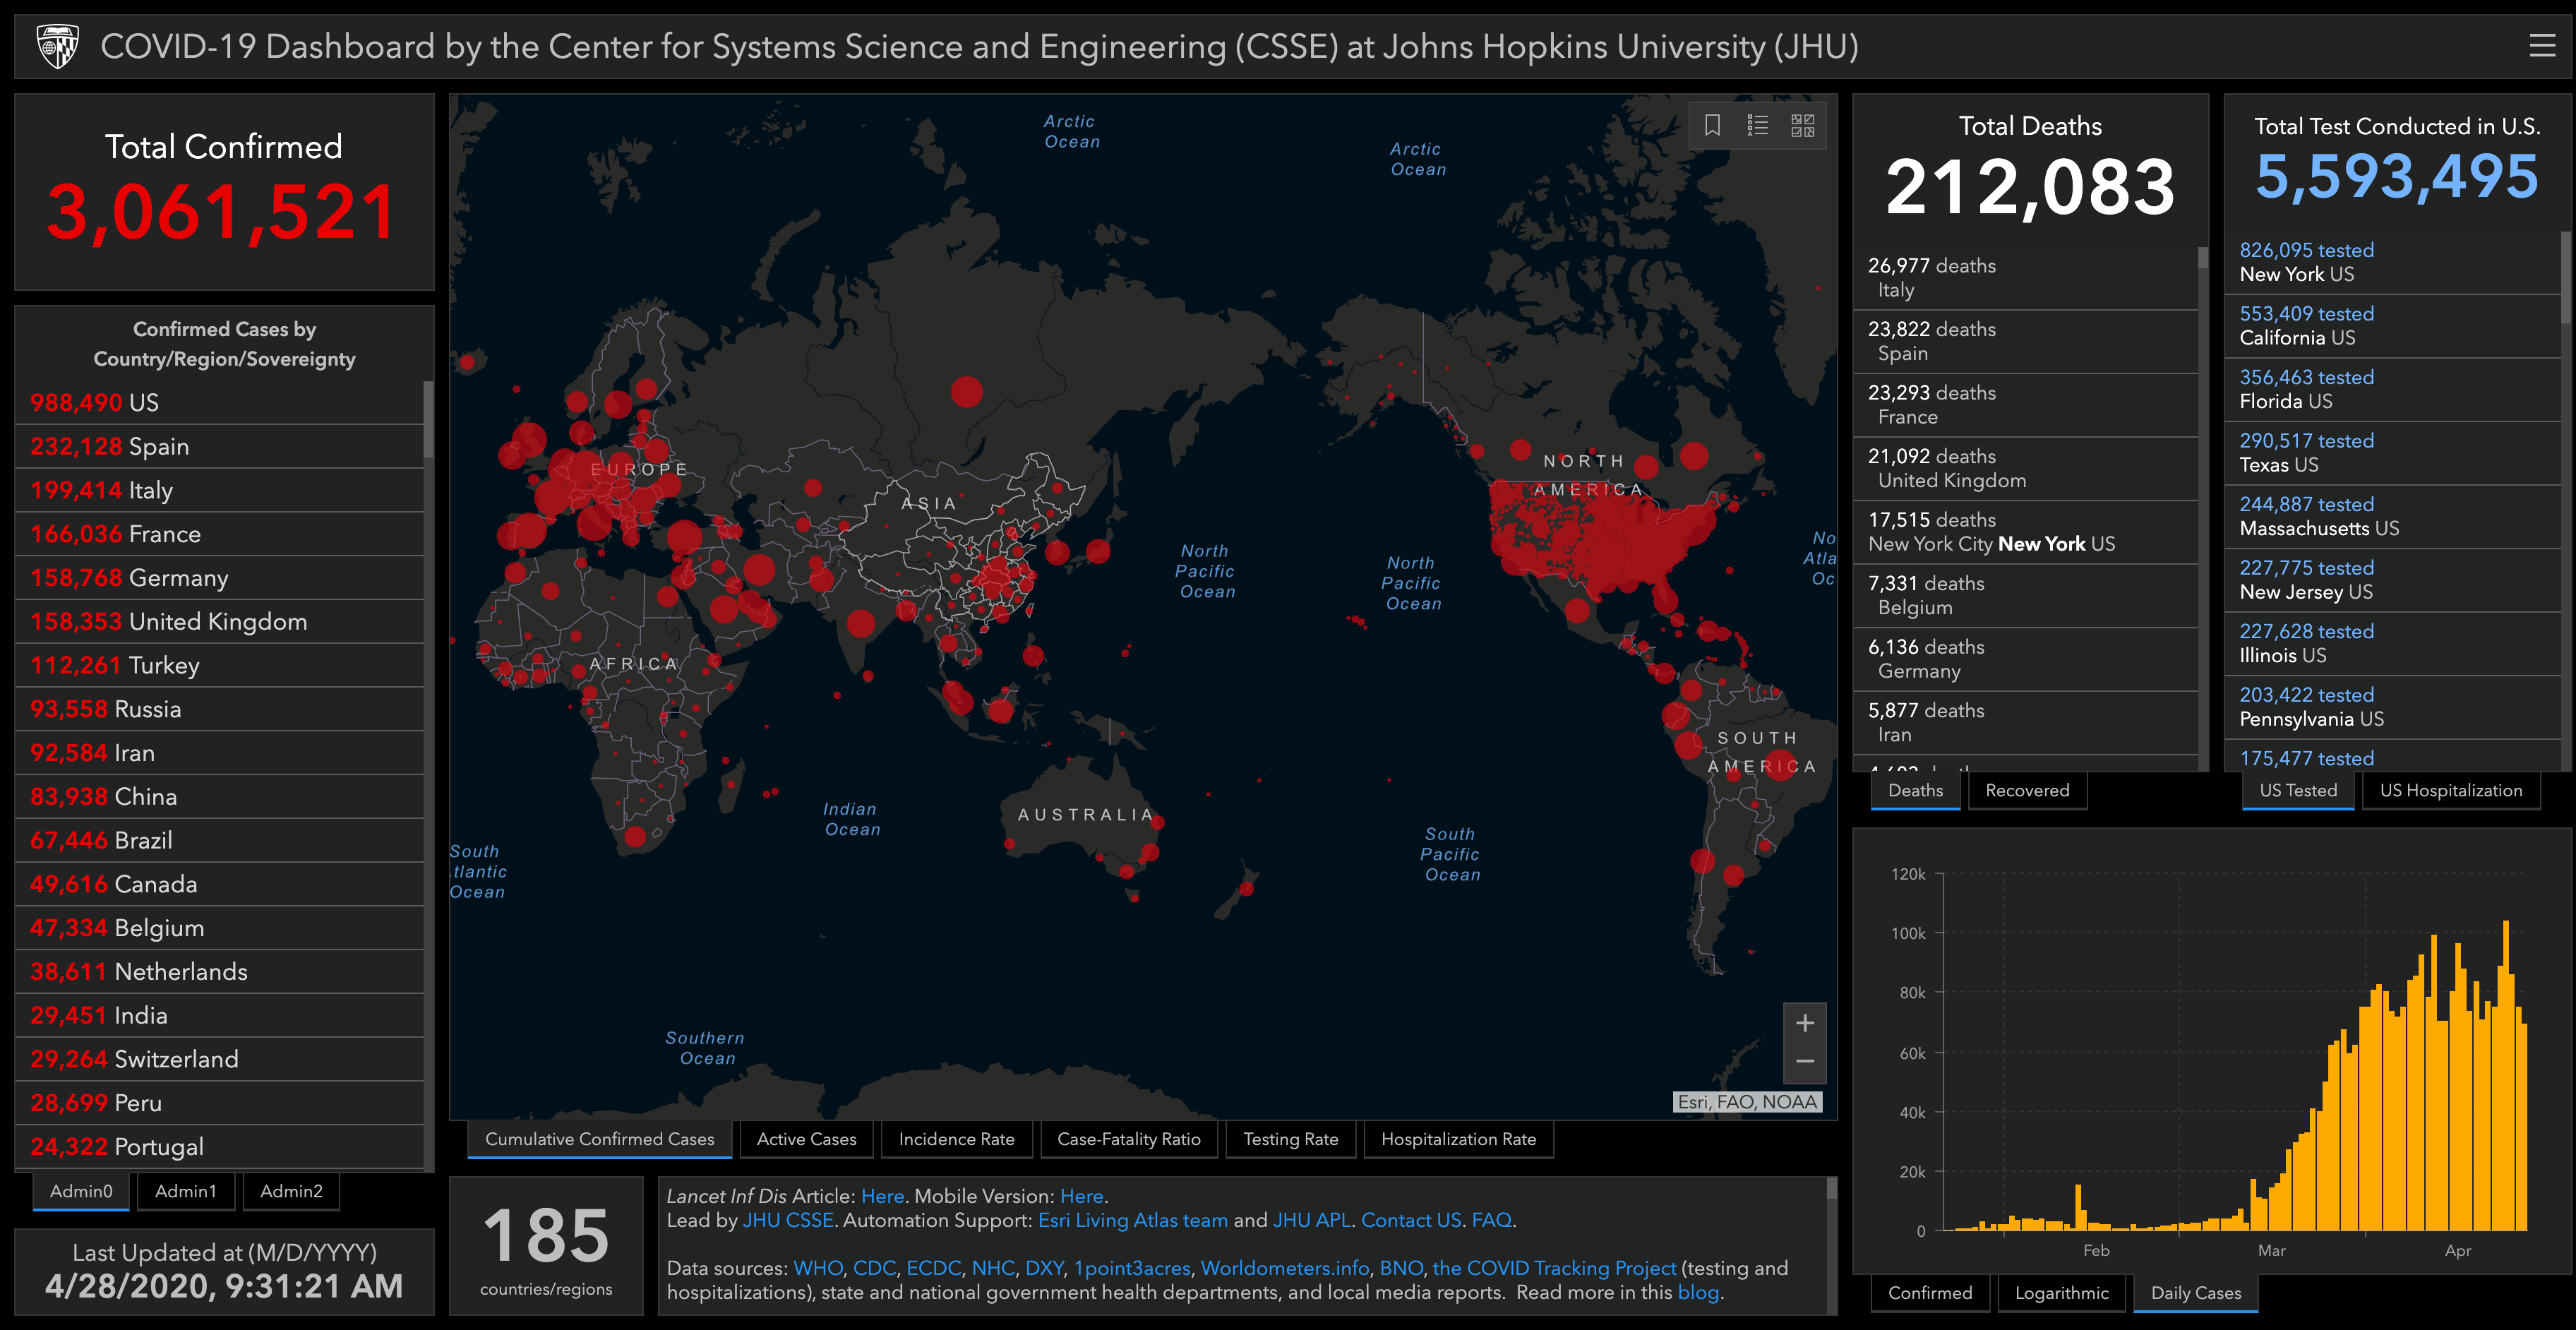Open the Lancet article Here link
Screen dimensions: 2576x1330
coord(882,1196)
